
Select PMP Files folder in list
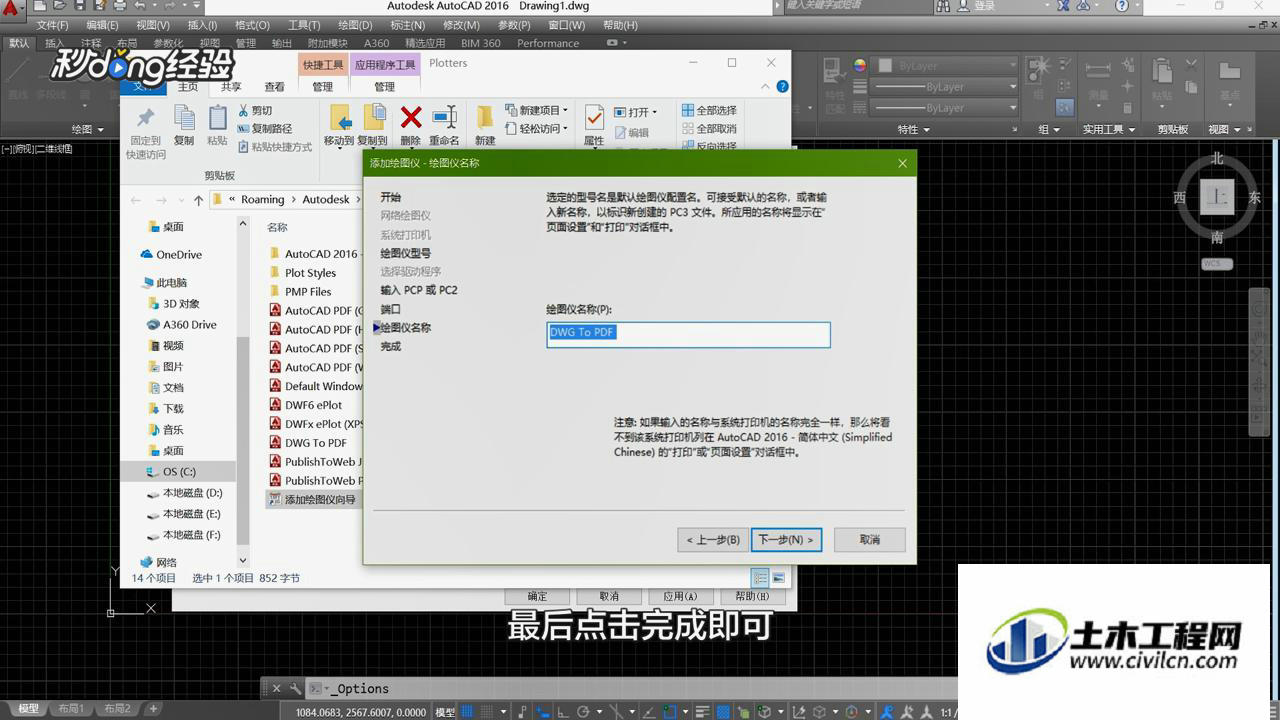[300, 292]
